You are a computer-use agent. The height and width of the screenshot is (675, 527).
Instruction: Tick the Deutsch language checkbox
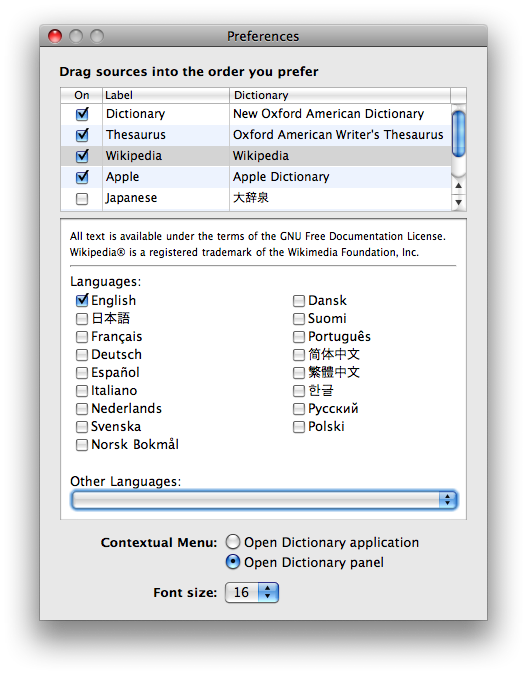click(x=82, y=355)
